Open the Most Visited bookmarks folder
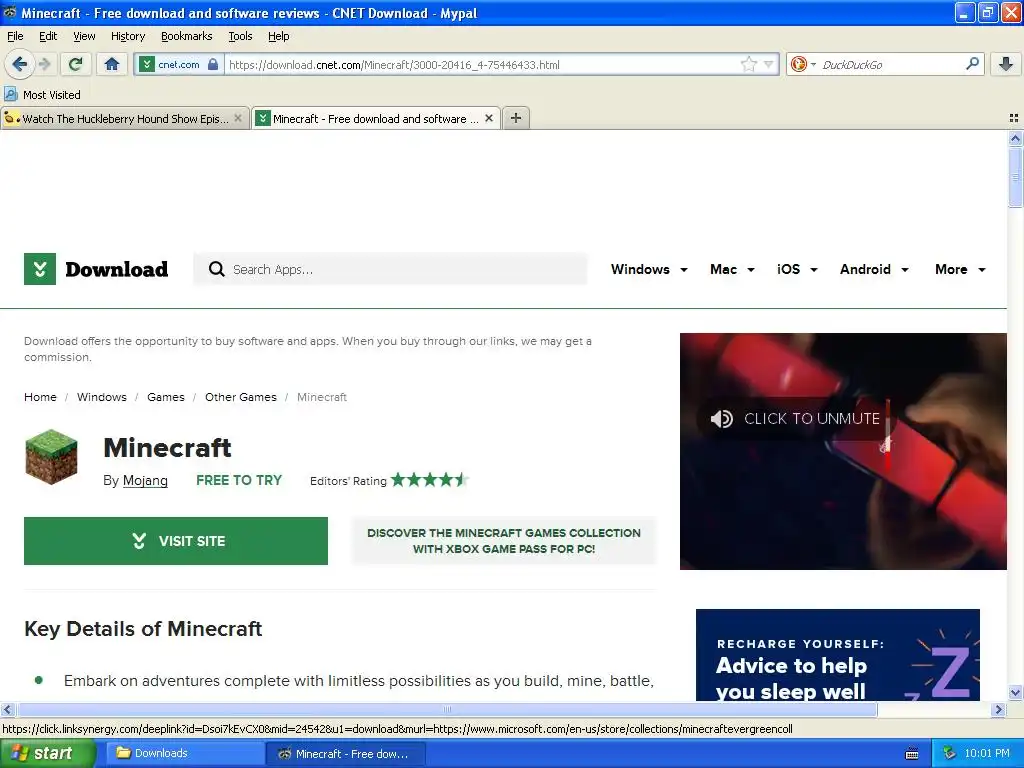 pyautogui.click(x=42, y=95)
